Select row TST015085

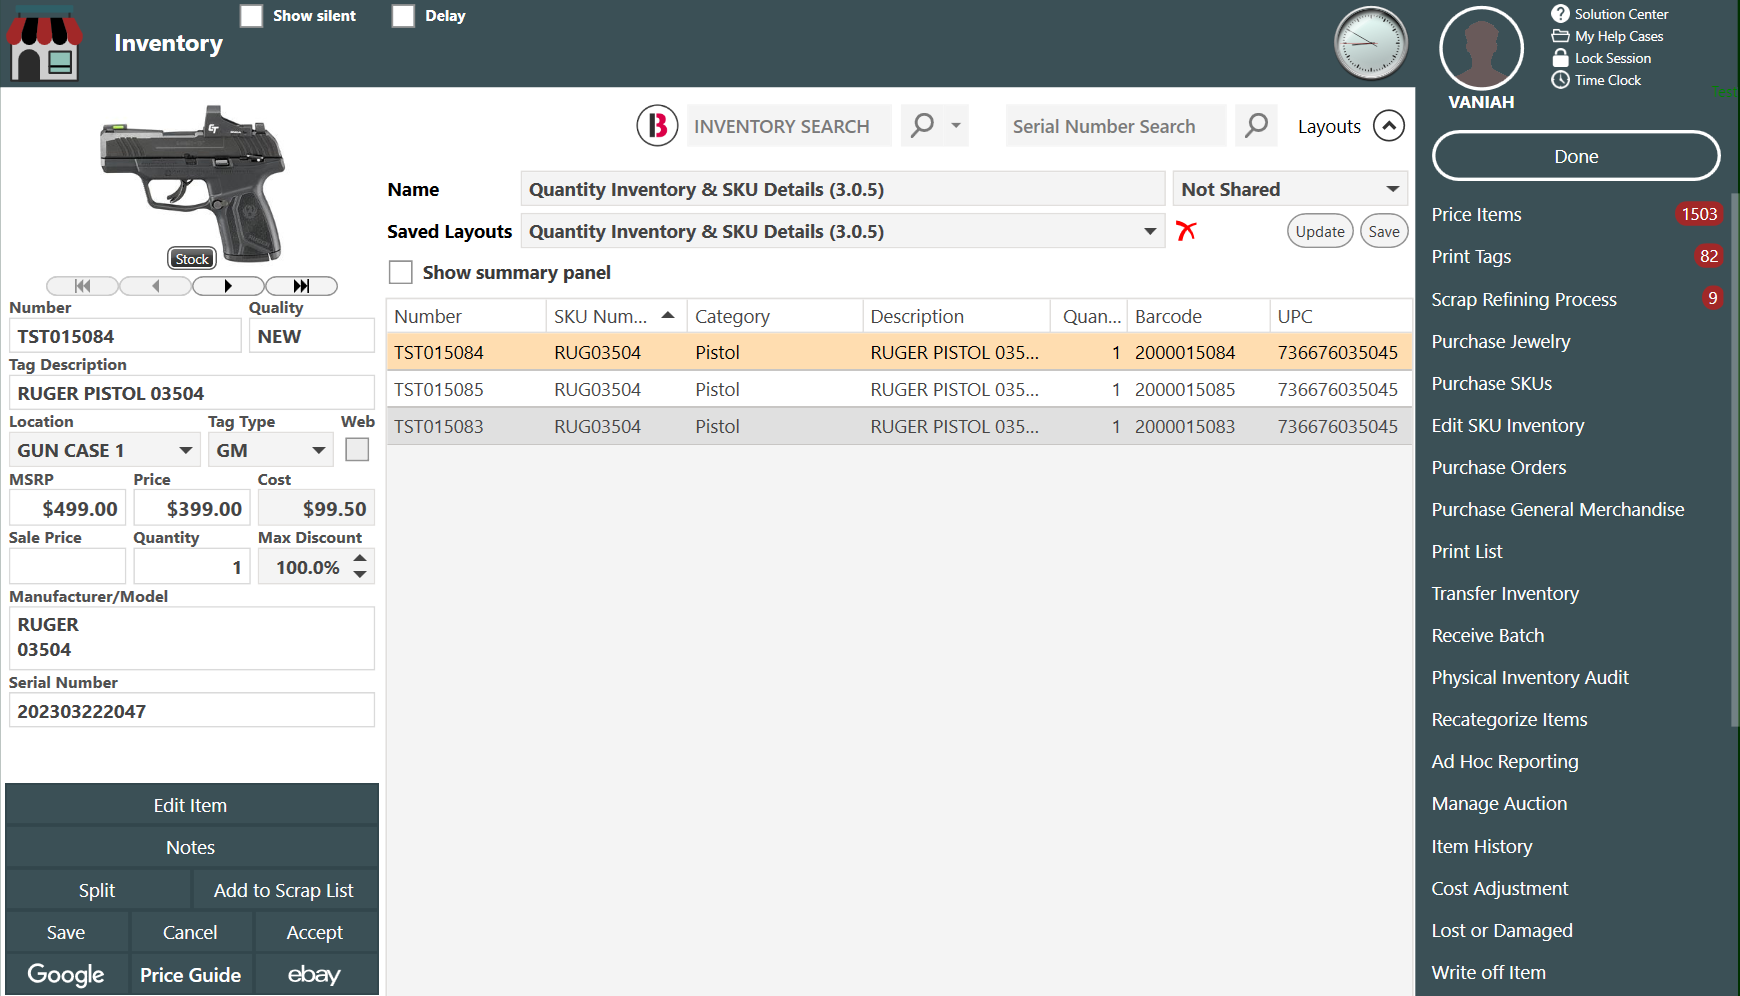pyautogui.click(x=899, y=389)
